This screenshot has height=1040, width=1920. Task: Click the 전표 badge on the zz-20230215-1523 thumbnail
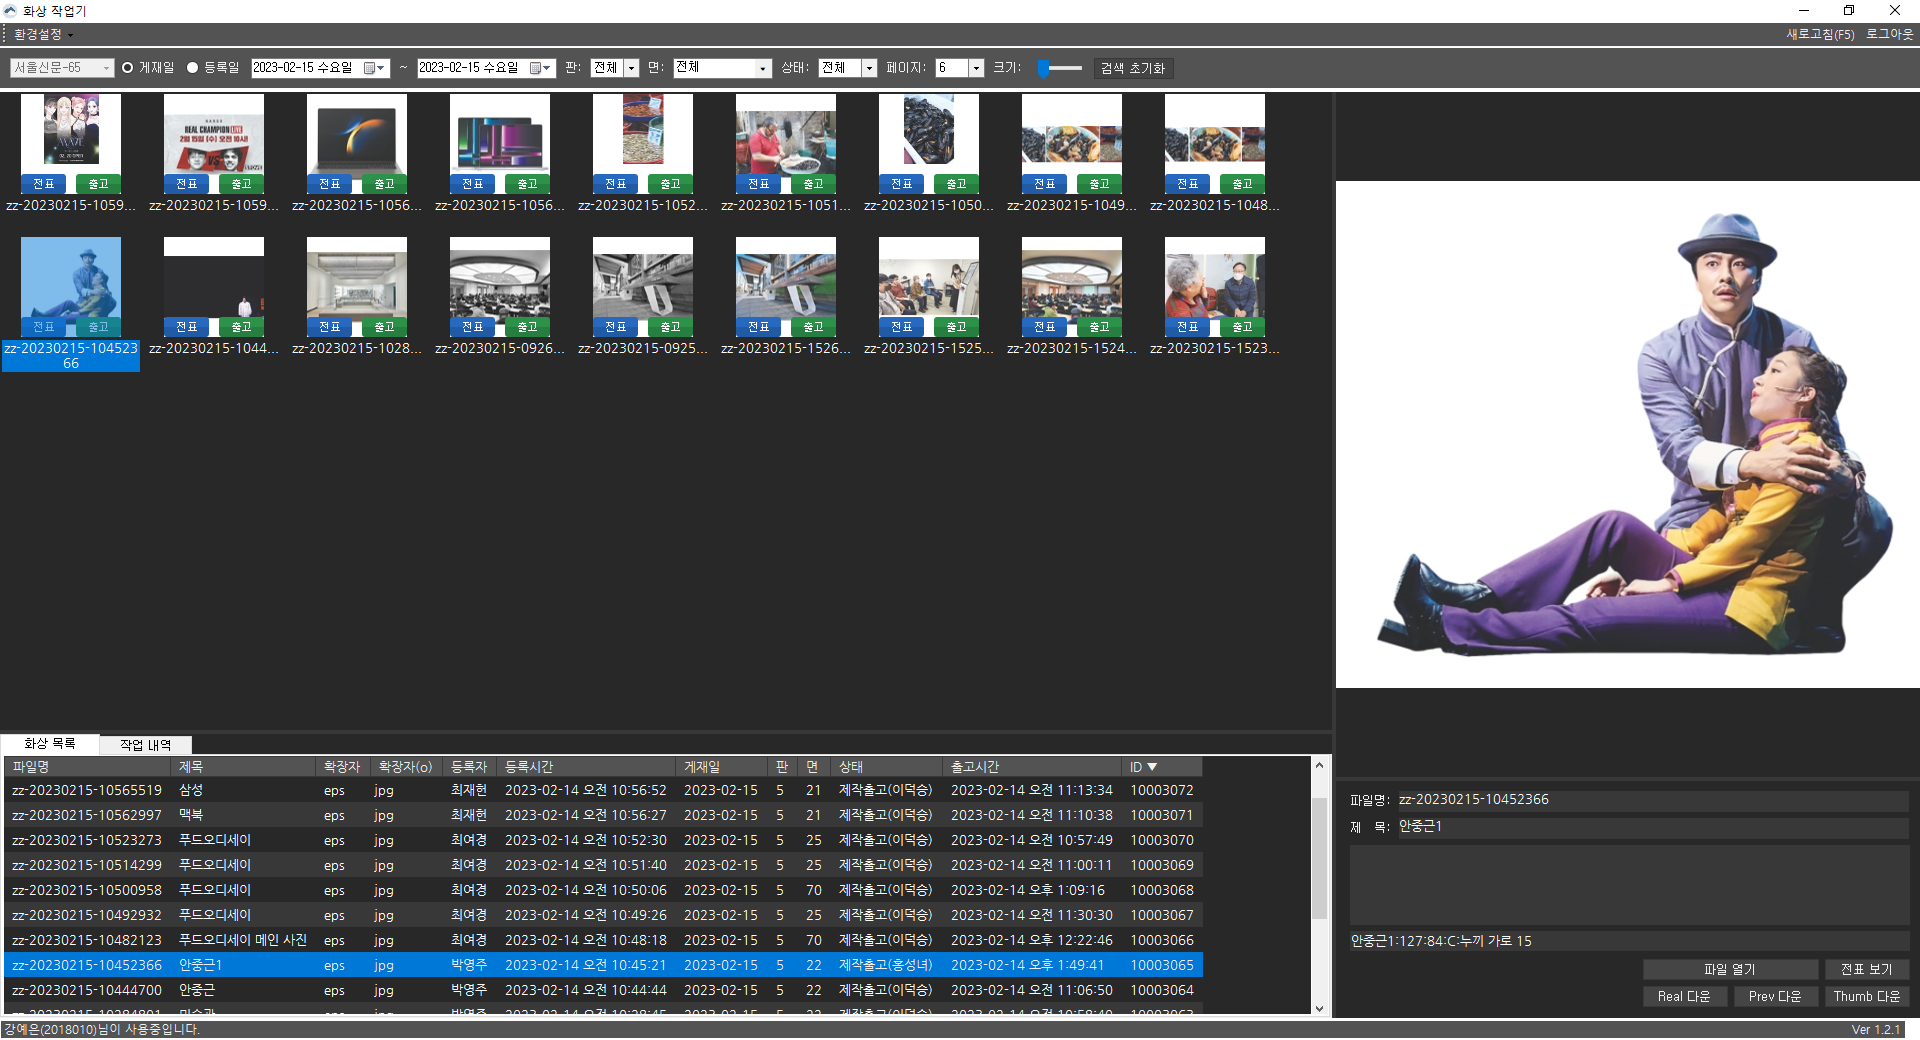tap(1187, 327)
